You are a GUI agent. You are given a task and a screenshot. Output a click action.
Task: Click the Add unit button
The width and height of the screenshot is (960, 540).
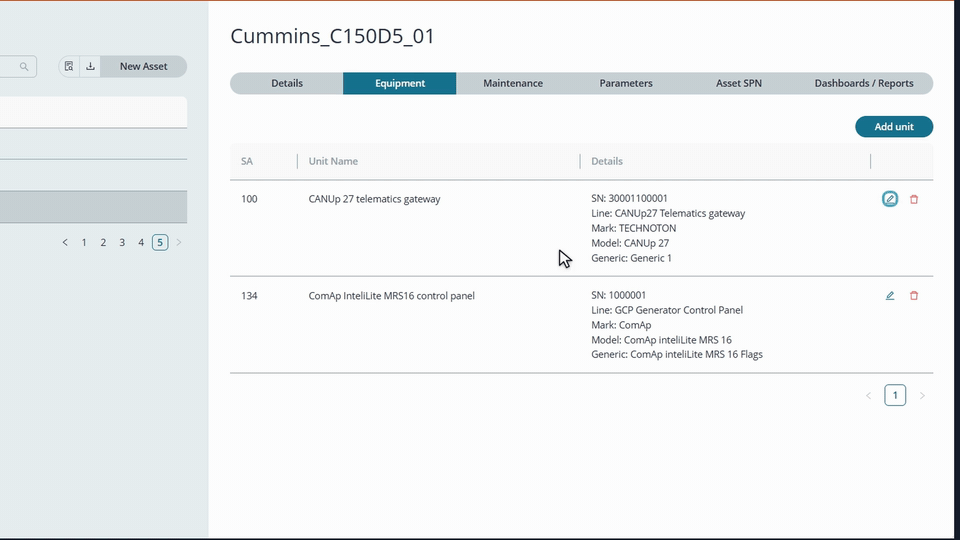[894, 127]
